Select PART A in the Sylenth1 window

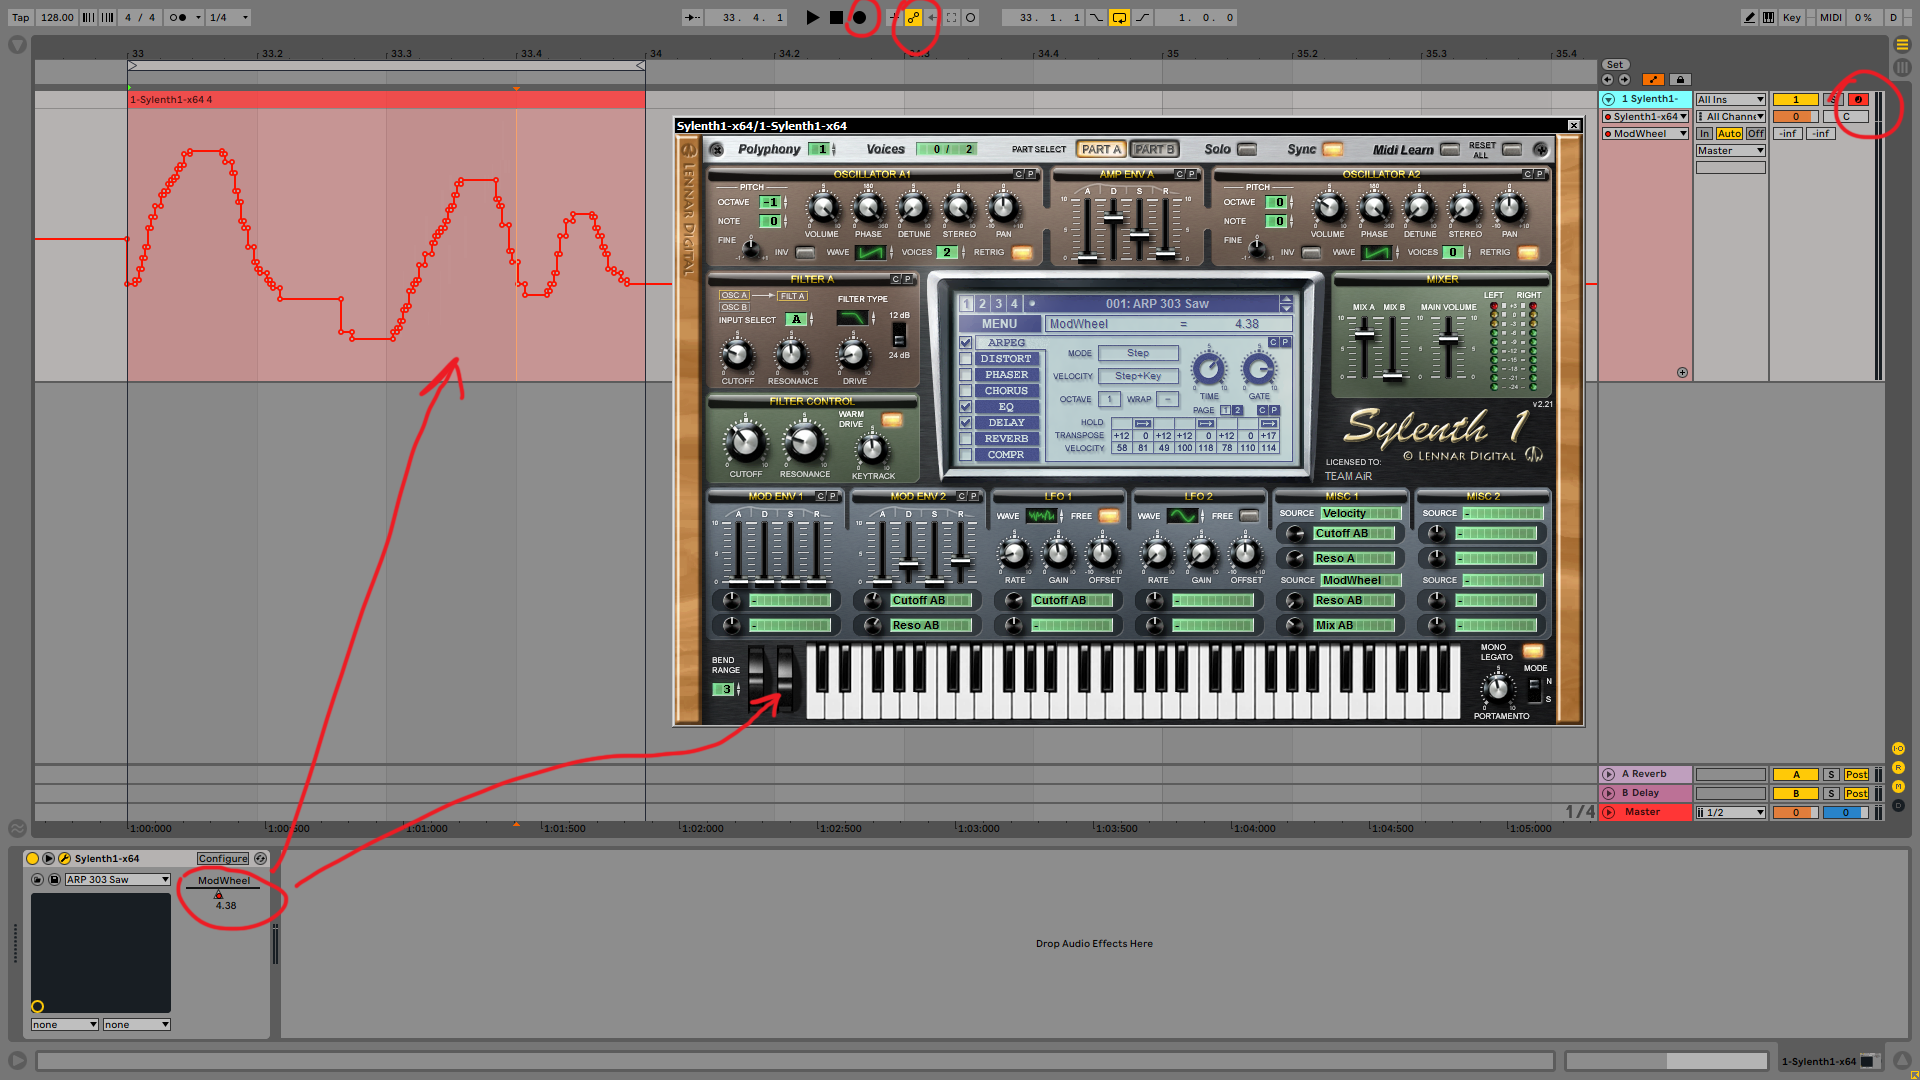tap(1101, 149)
